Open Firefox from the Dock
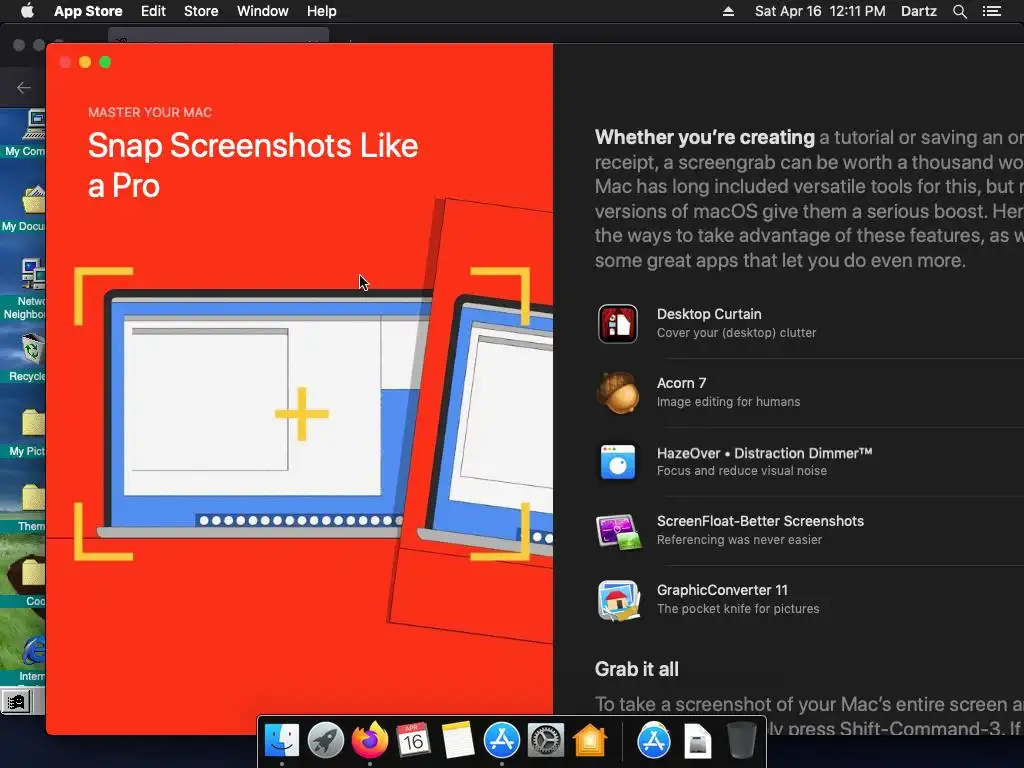This screenshot has width=1024, height=768. pos(369,740)
